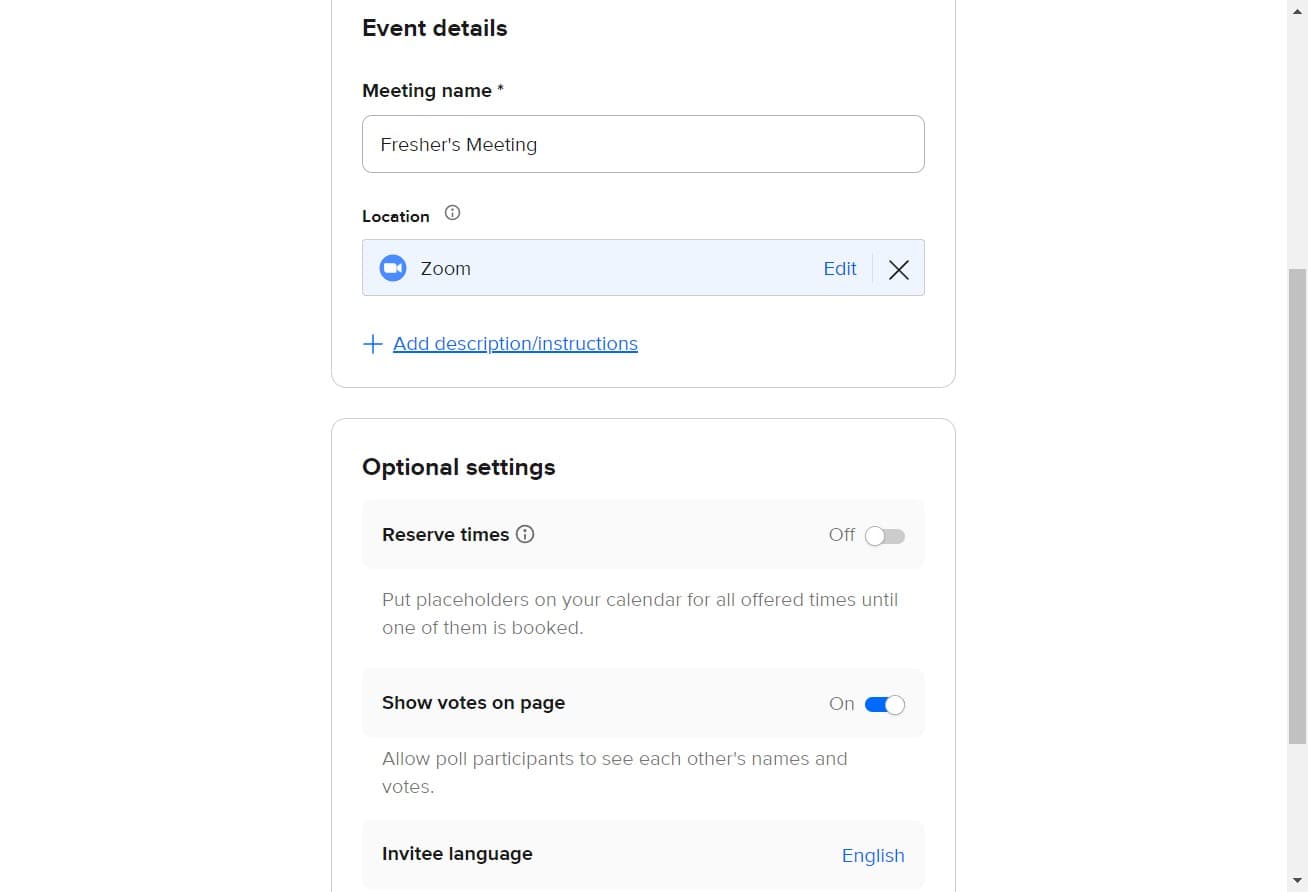Open the Reserve times info icon
Screen dimensions: 1308x892
525,534
